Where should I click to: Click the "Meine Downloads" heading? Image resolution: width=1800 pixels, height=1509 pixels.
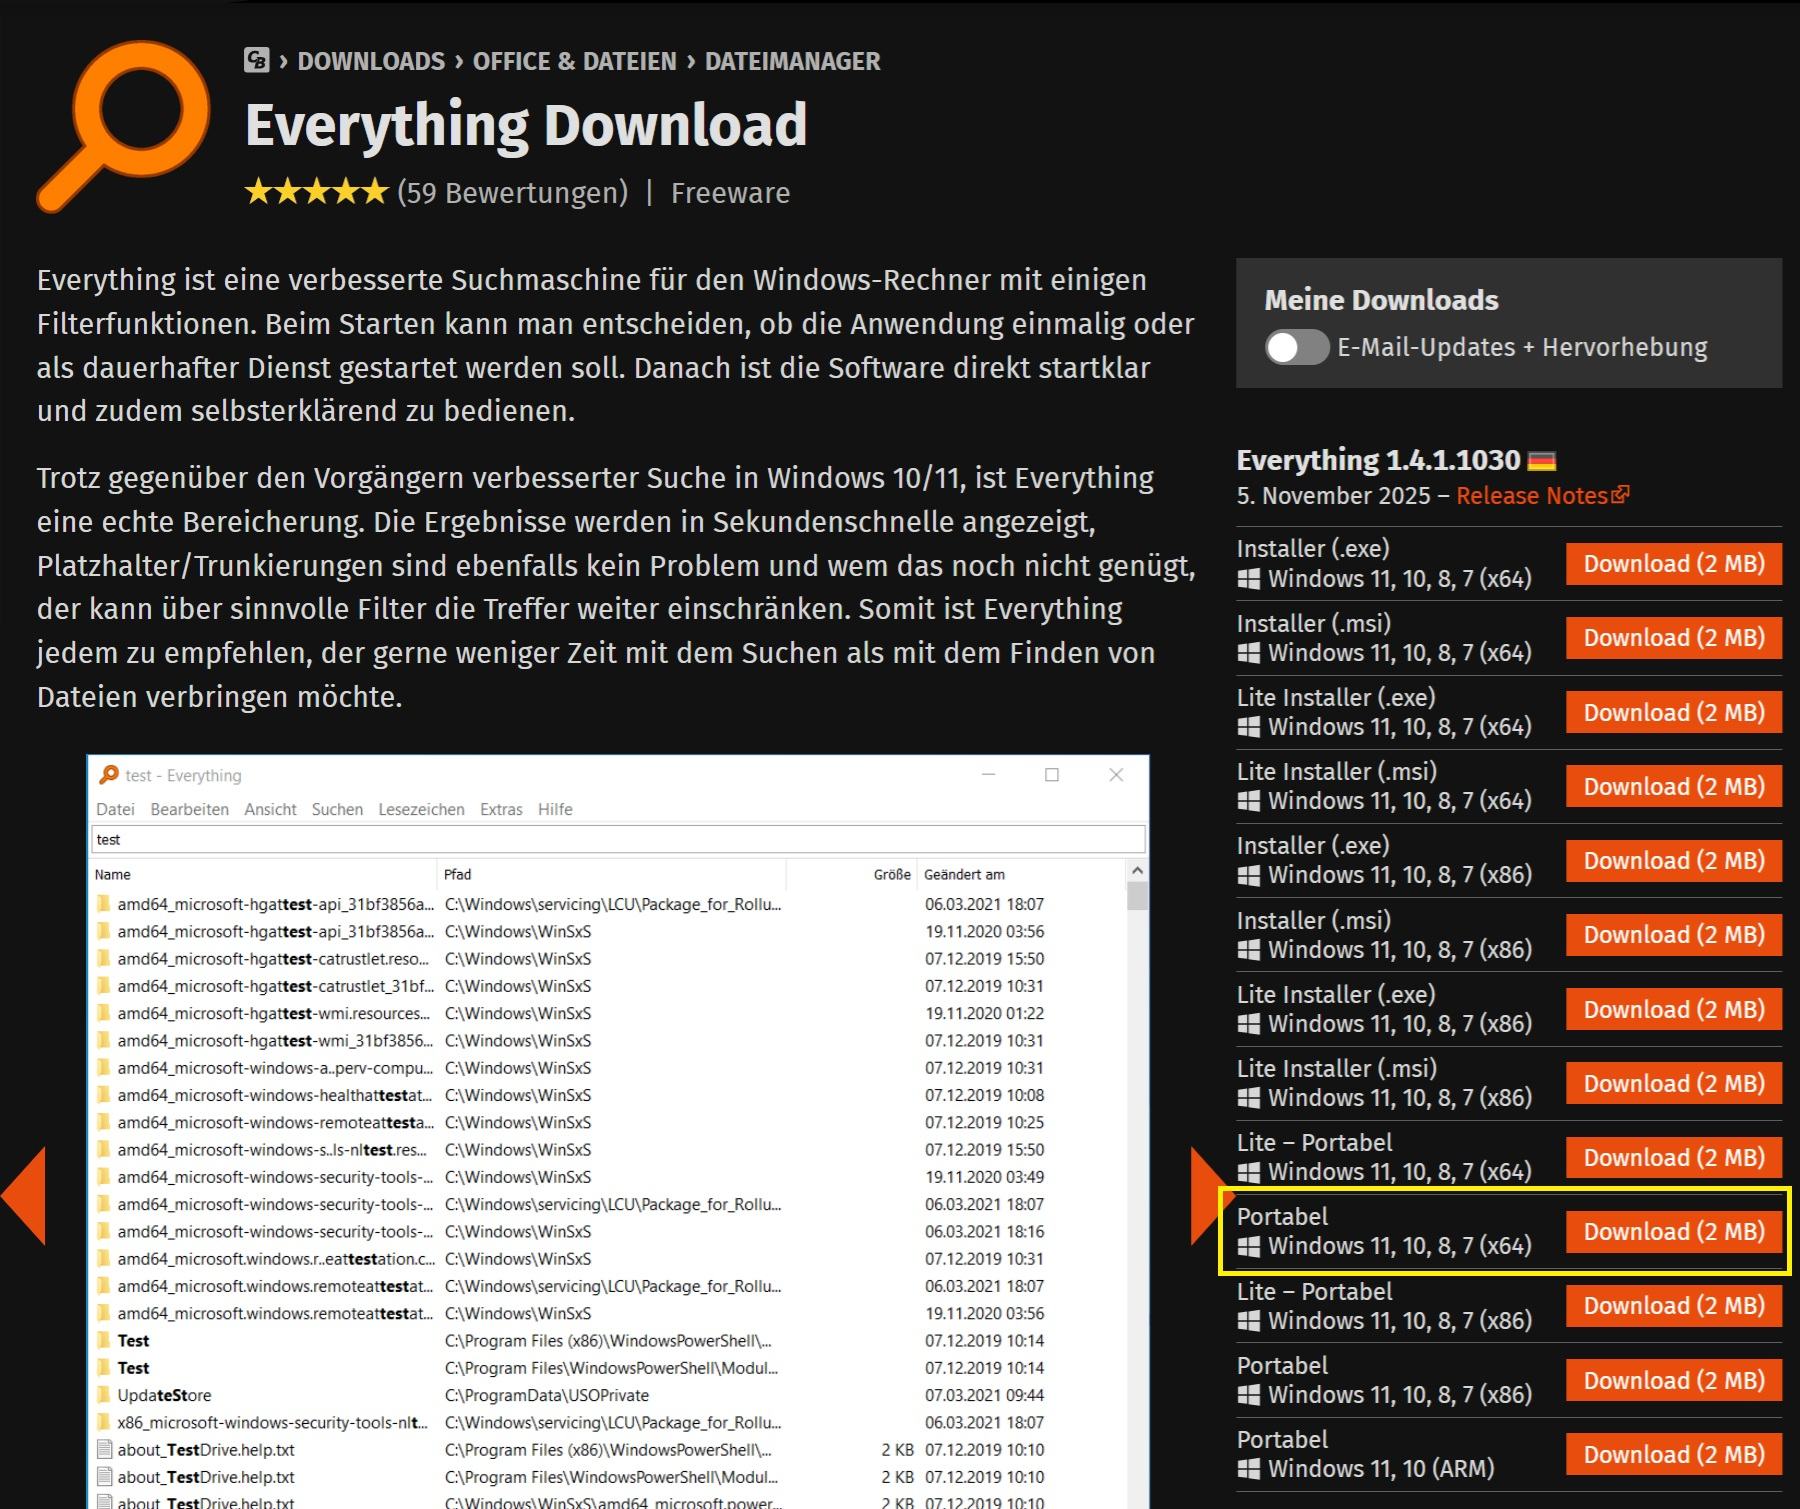(x=1381, y=300)
